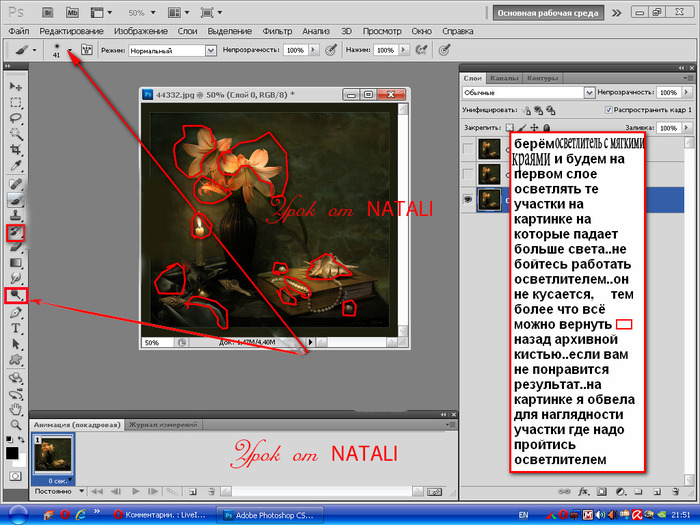This screenshot has width=700, height=525.
Task: Click the 'Основная рабочая среда' workspace button
Action: (x=548, y=13)
